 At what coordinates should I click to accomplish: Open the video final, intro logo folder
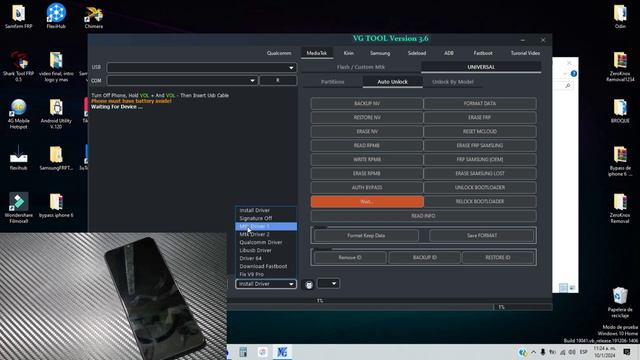56,66
